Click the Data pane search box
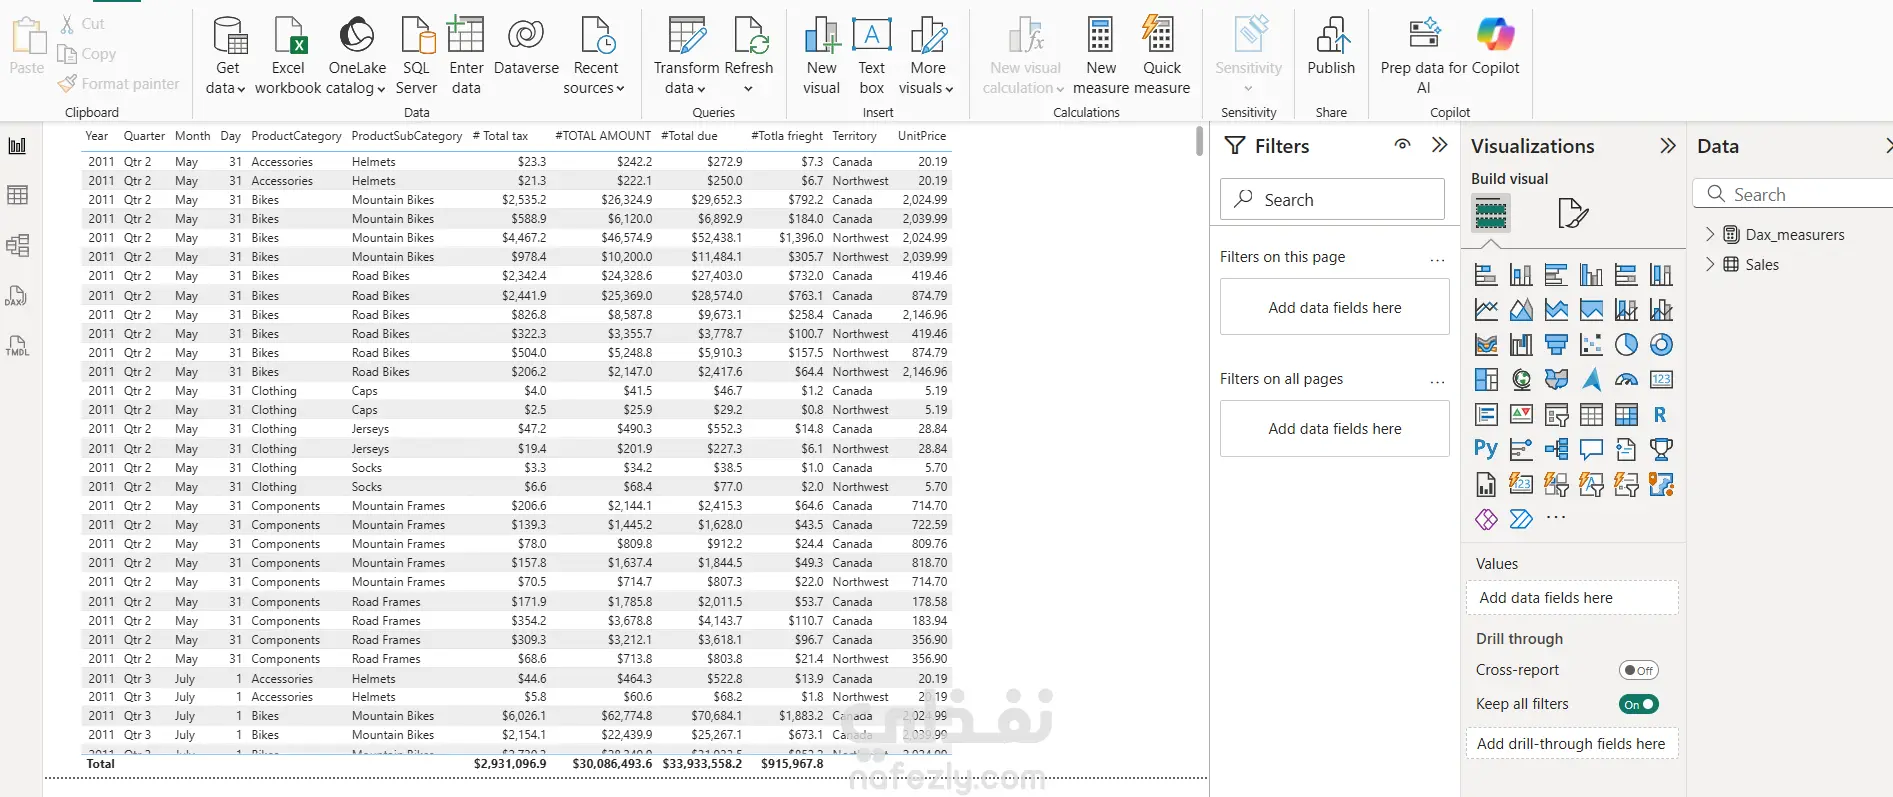Image resolution: width=1893 pixels, height=797 pixels. click(1792, 194)
